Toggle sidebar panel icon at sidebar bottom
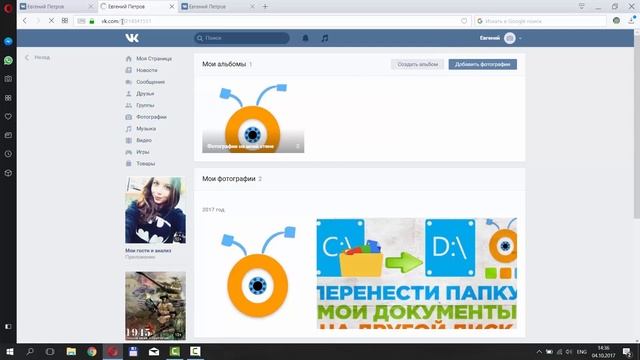The height and width of the screenshot is (360, 640). point(8,327)
